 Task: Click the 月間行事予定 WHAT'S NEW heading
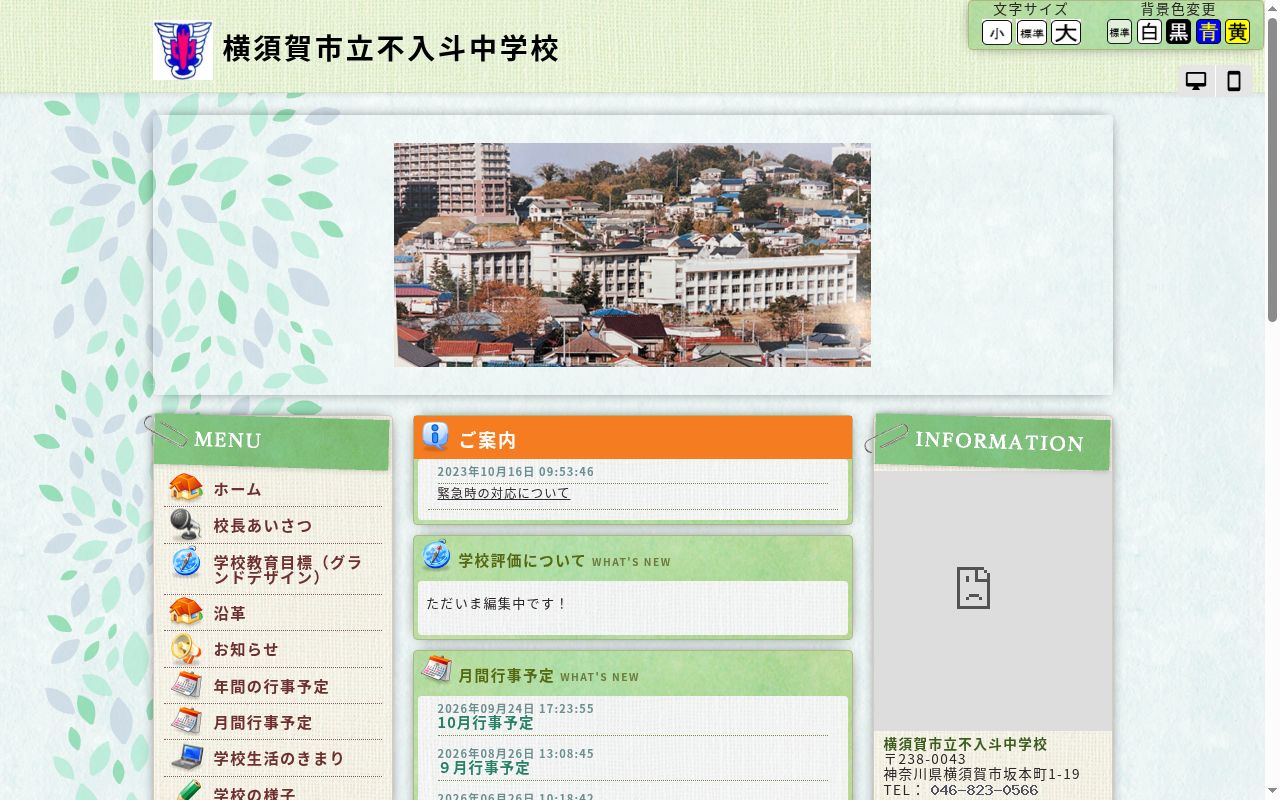click(548, 676)
